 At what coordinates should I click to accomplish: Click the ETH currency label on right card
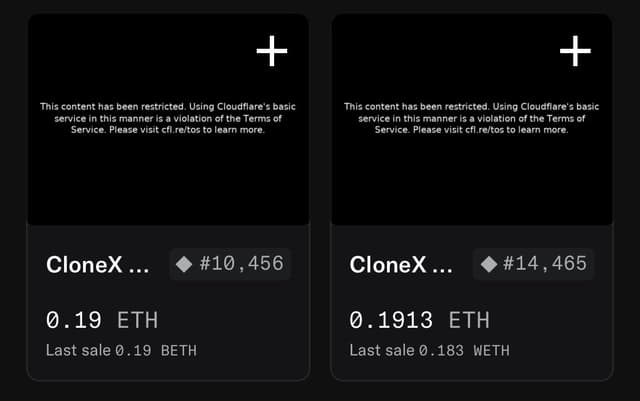tap(469, 320)
